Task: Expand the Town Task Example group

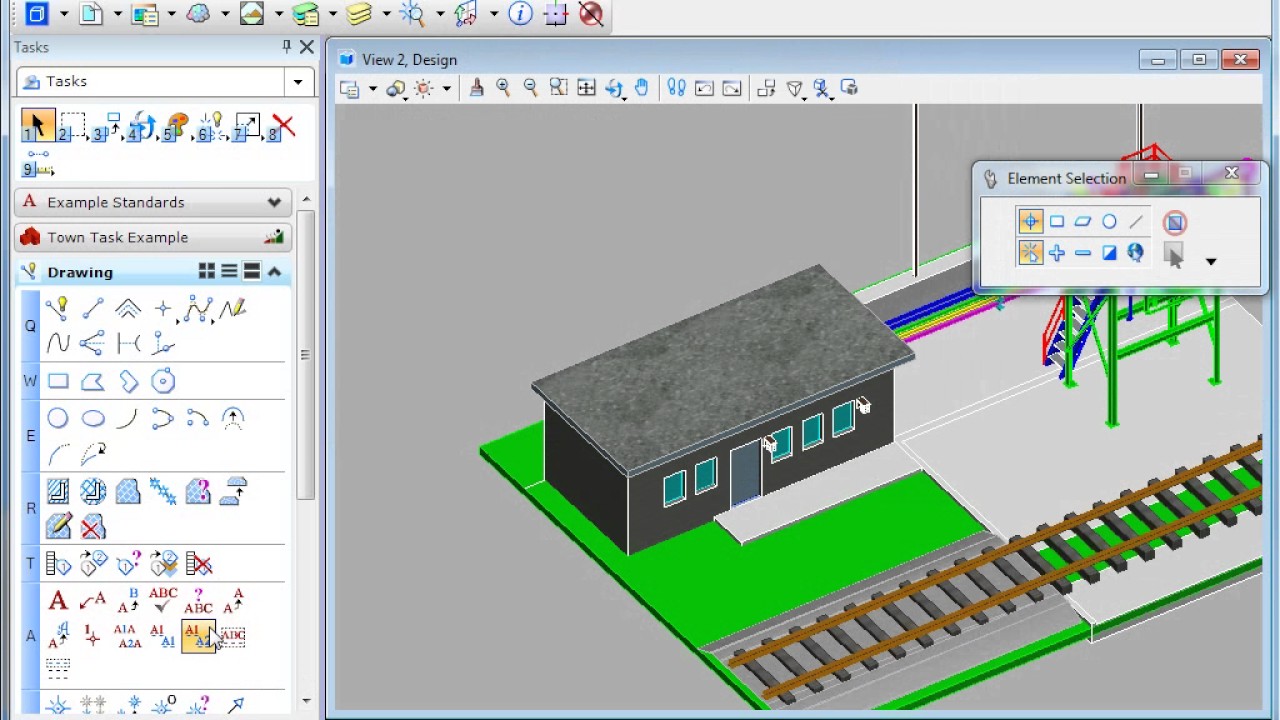Action: 273,237
